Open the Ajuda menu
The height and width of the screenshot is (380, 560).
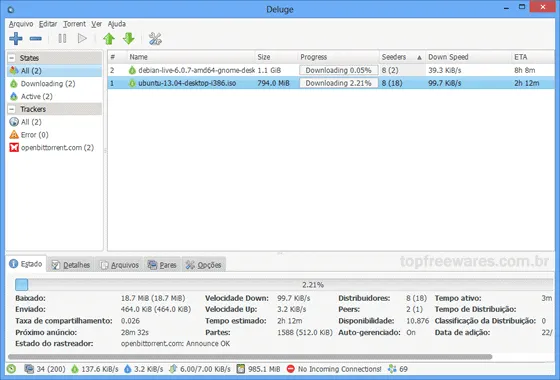tap(117, 24)
